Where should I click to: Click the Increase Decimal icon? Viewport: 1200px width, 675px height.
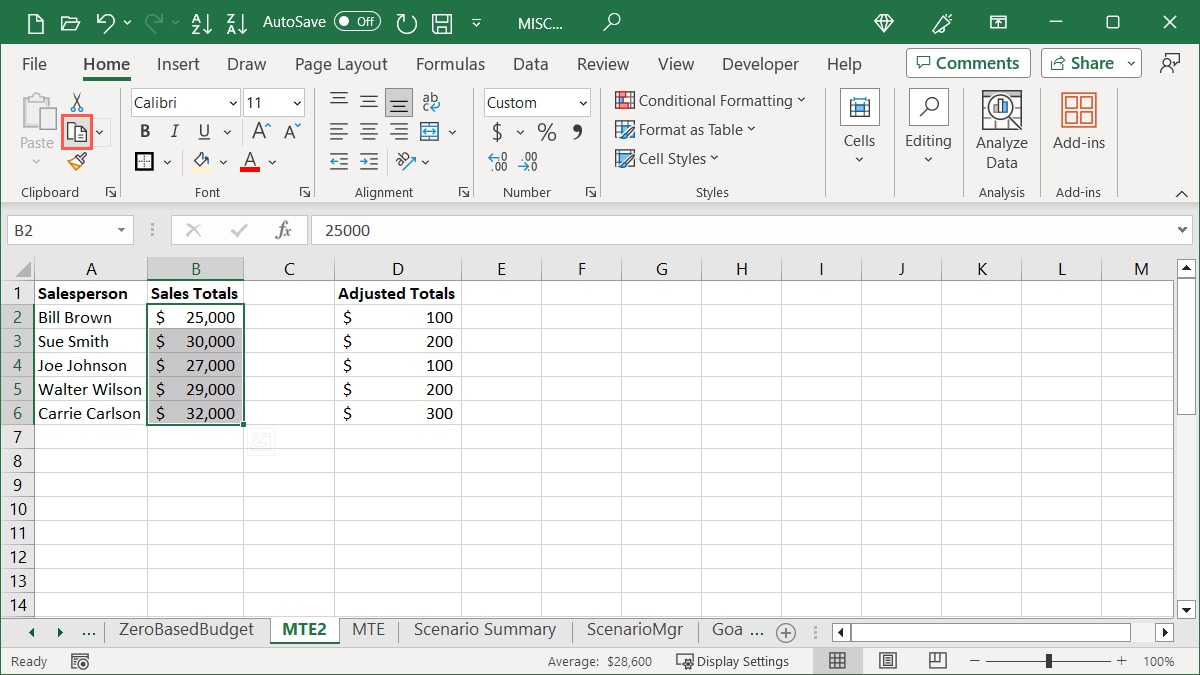coord(496,161)
